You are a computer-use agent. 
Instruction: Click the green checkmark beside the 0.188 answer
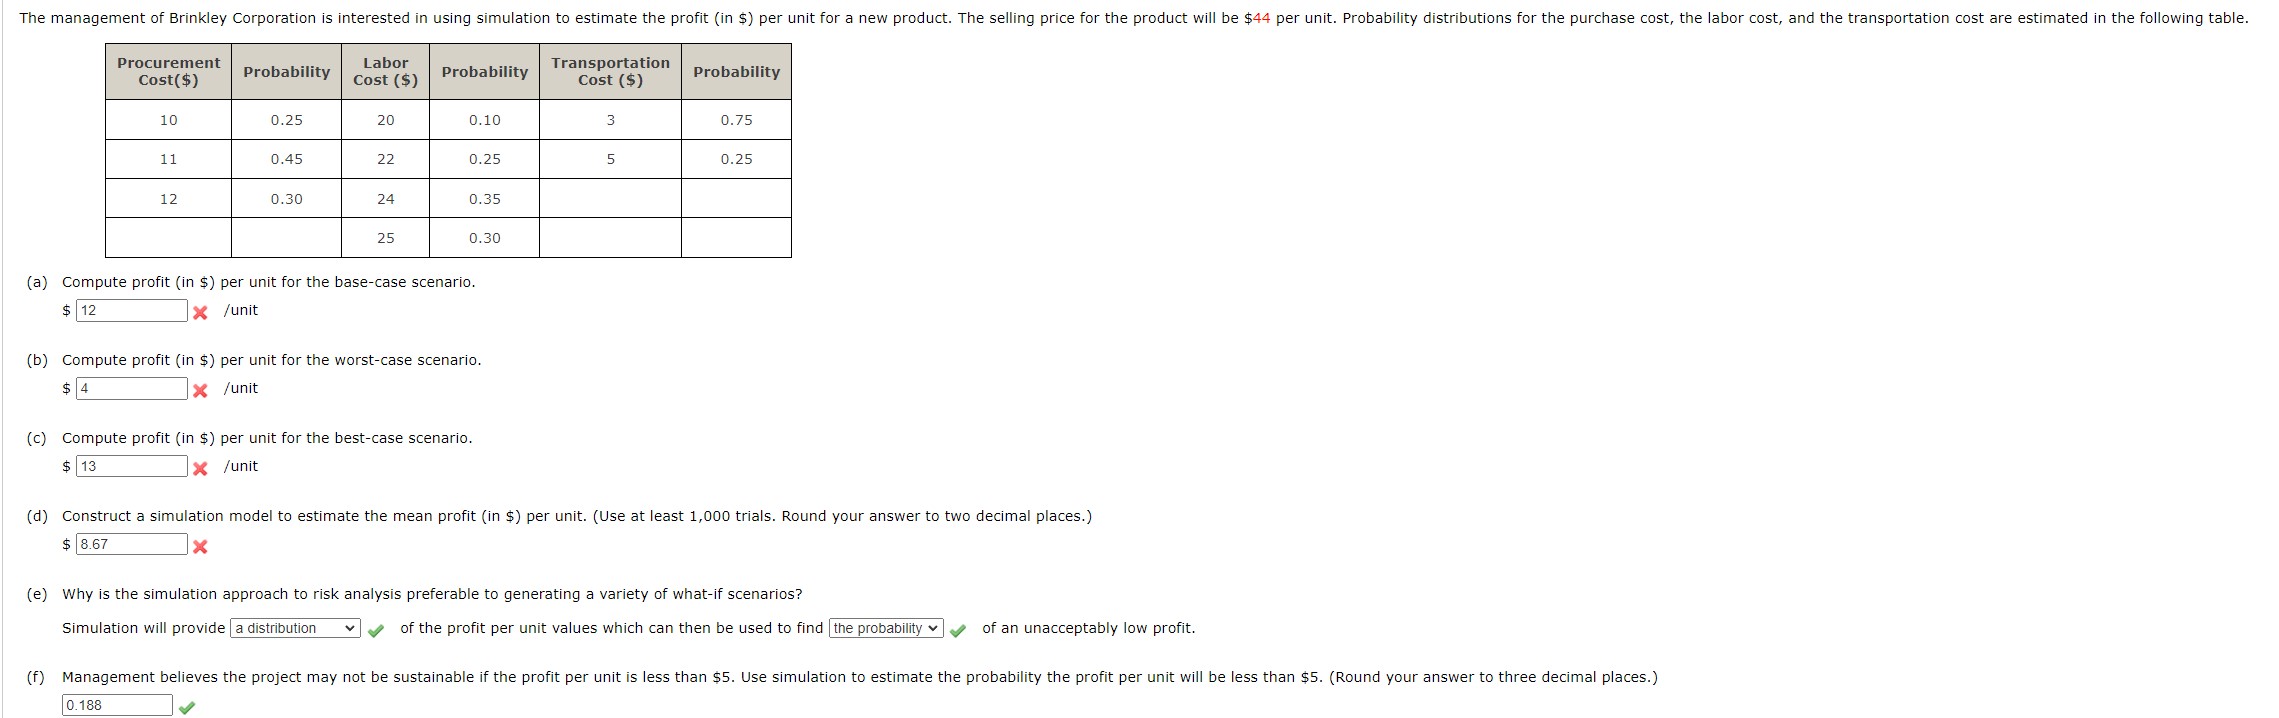[187, 705]
